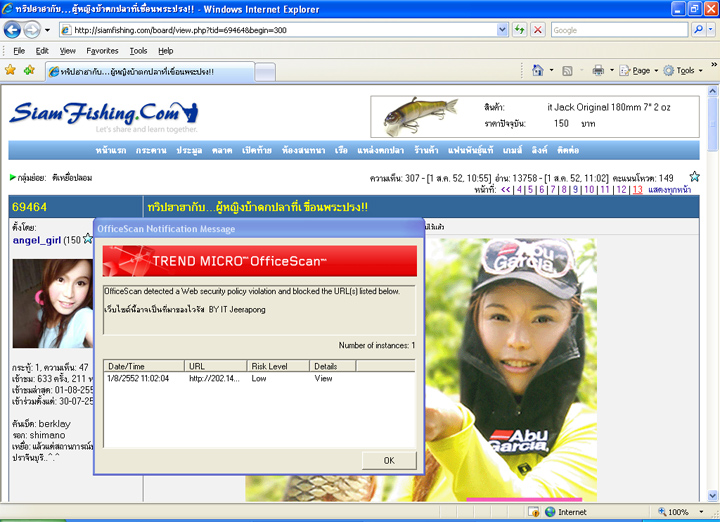This screenshot has height=522, width=720.
Task: Open the Edit menu
Action: pyautogui.click(x=42, y=51)
